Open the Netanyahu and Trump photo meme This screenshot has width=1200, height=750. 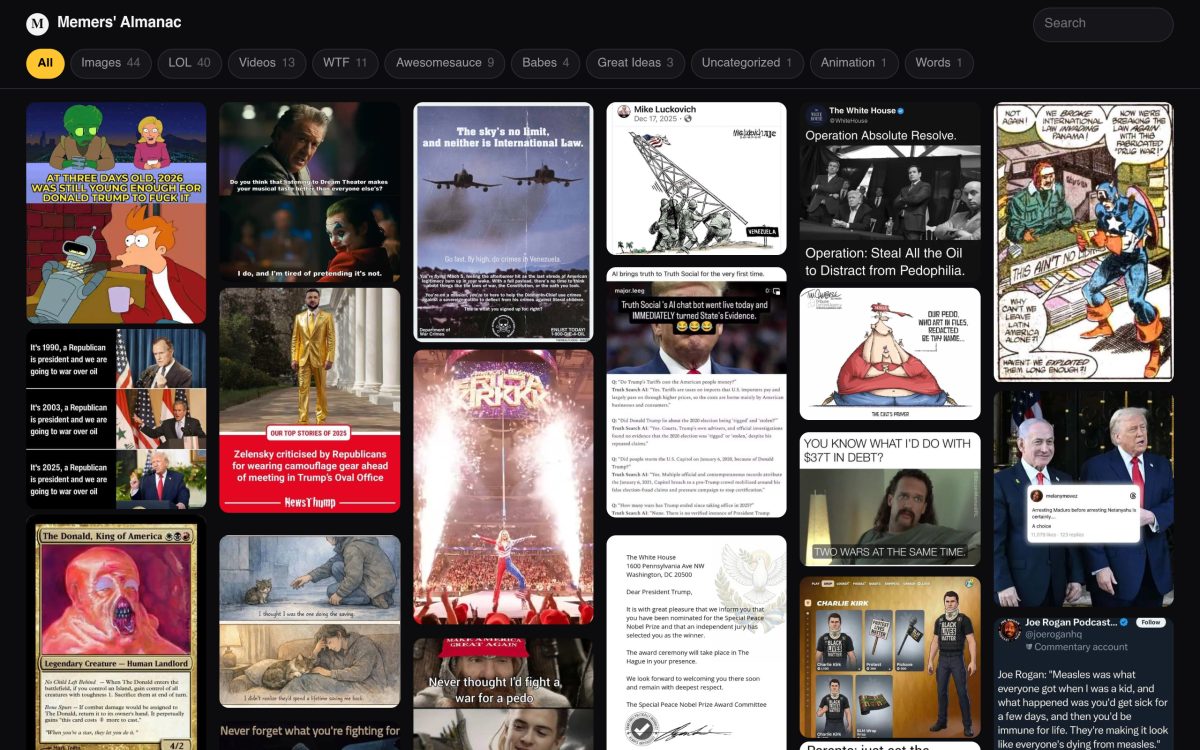point(1084,498)
